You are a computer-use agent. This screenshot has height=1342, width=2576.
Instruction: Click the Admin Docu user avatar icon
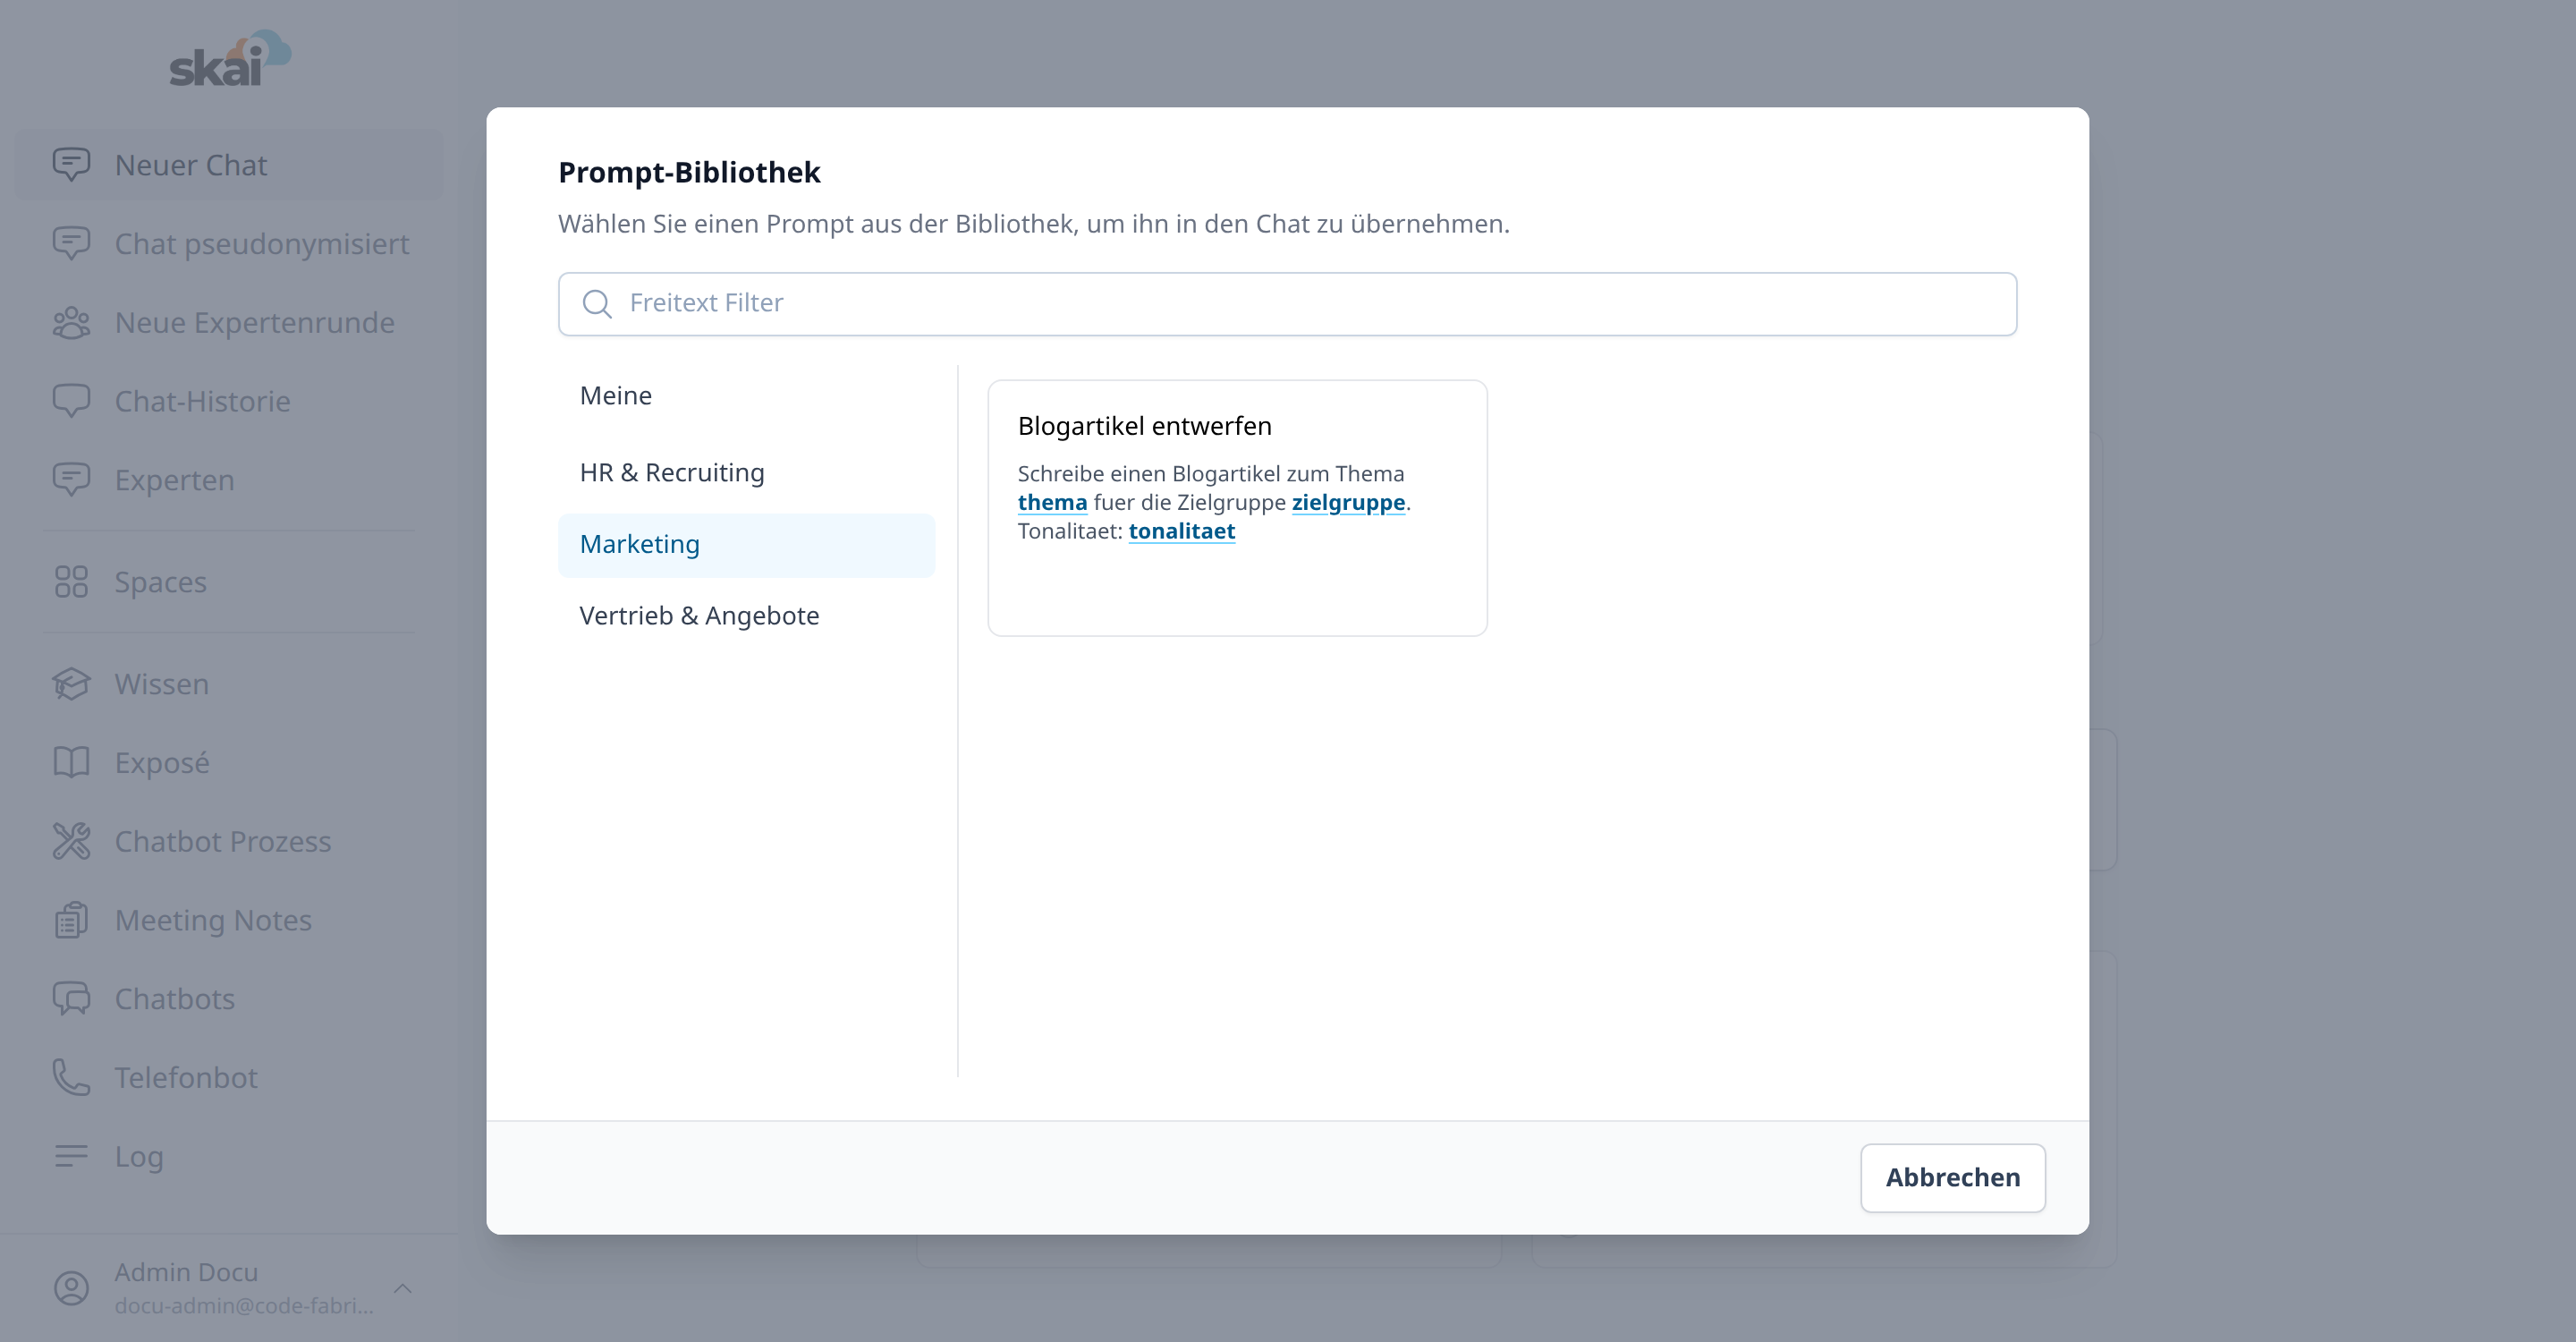point(71,1288)
